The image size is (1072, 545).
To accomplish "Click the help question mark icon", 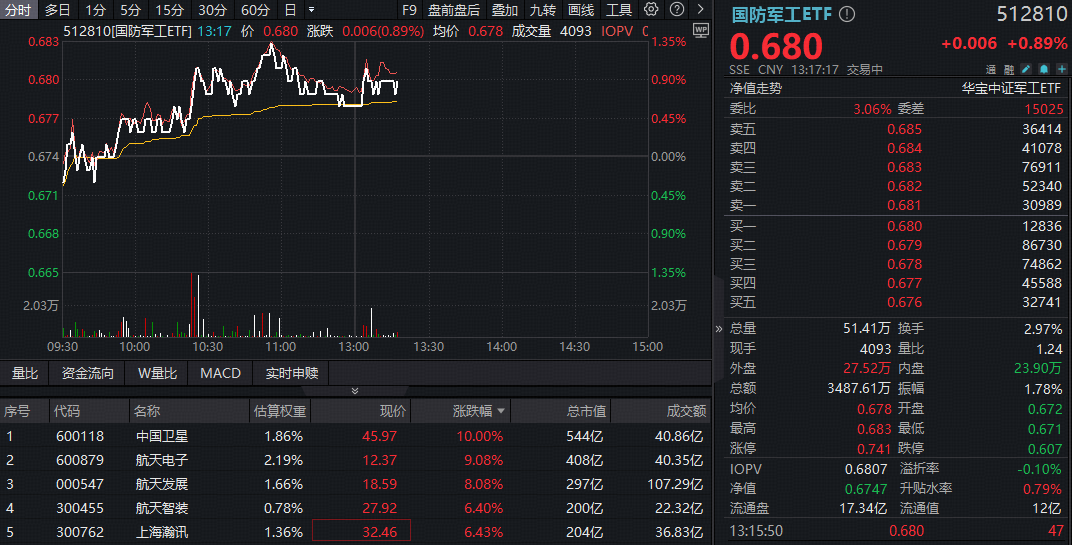I will point(677,10).
